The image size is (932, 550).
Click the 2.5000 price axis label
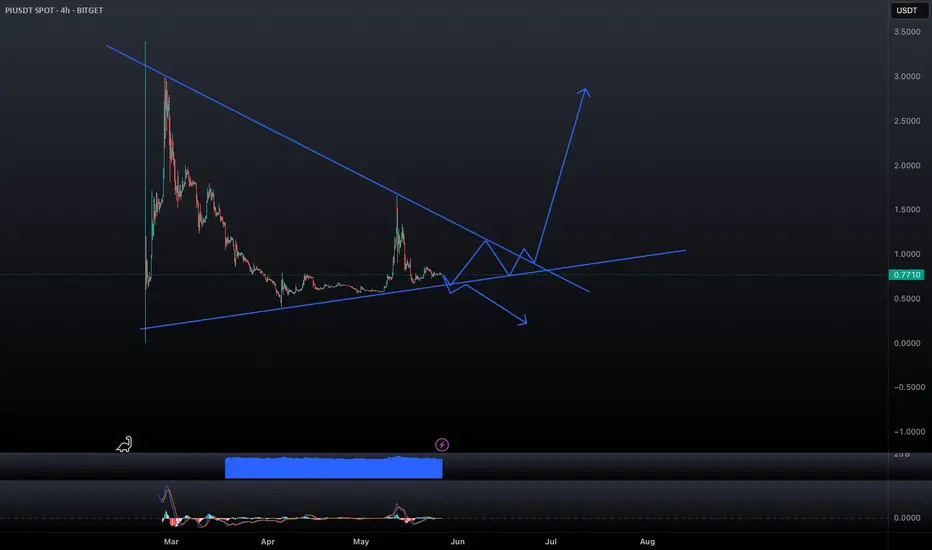point(907,121)
